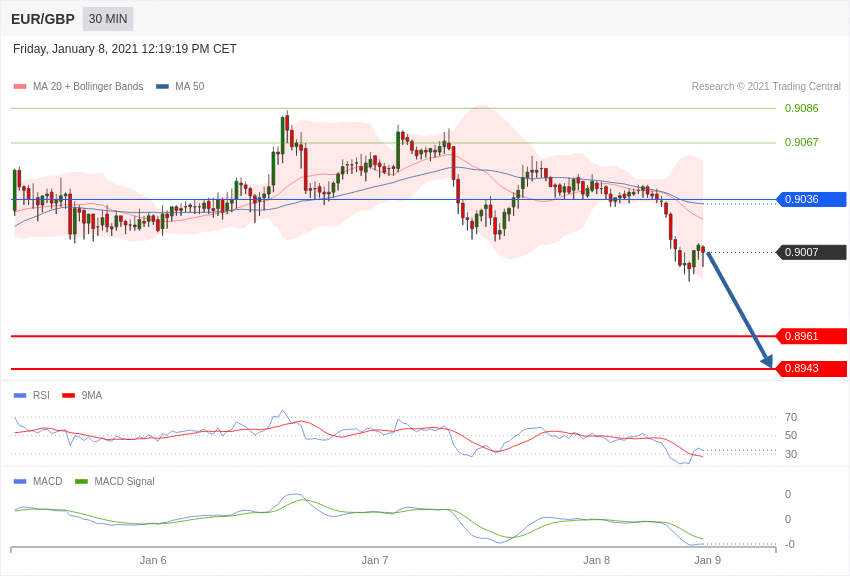Click the '9MA' legend label

click(x=92, y=396)
